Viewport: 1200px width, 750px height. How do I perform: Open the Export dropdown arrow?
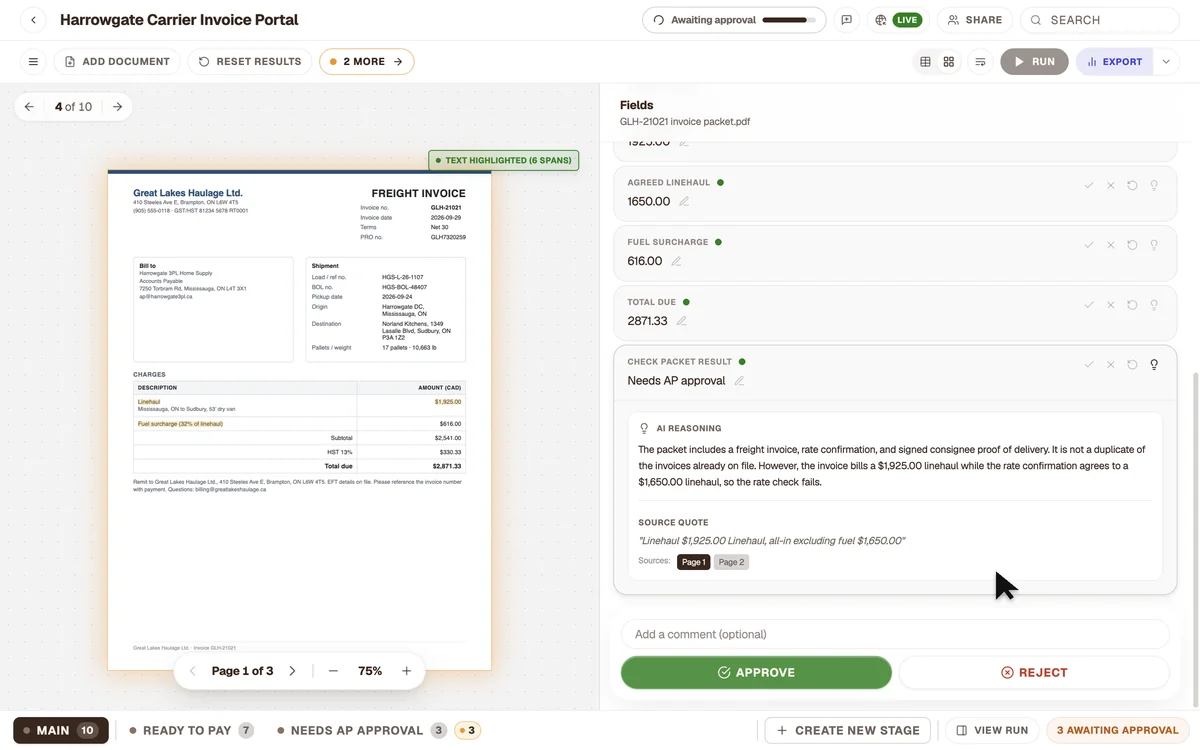point(1165,62)
